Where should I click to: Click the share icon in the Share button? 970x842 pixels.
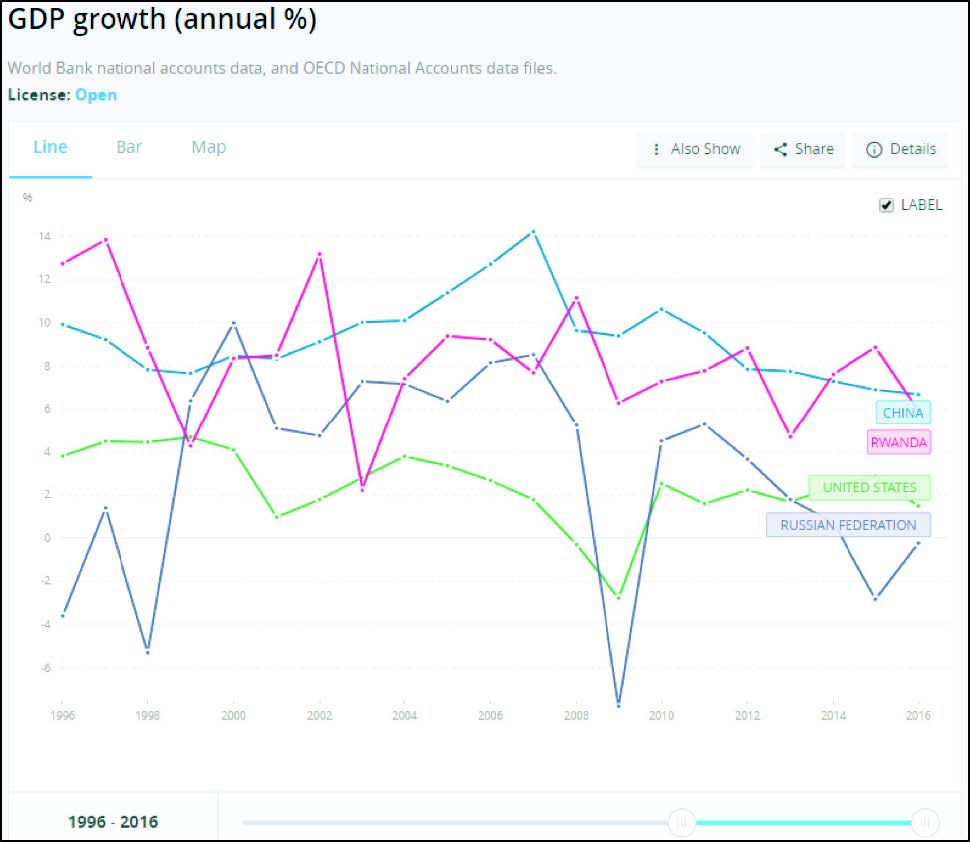click(x=781, y=149)
